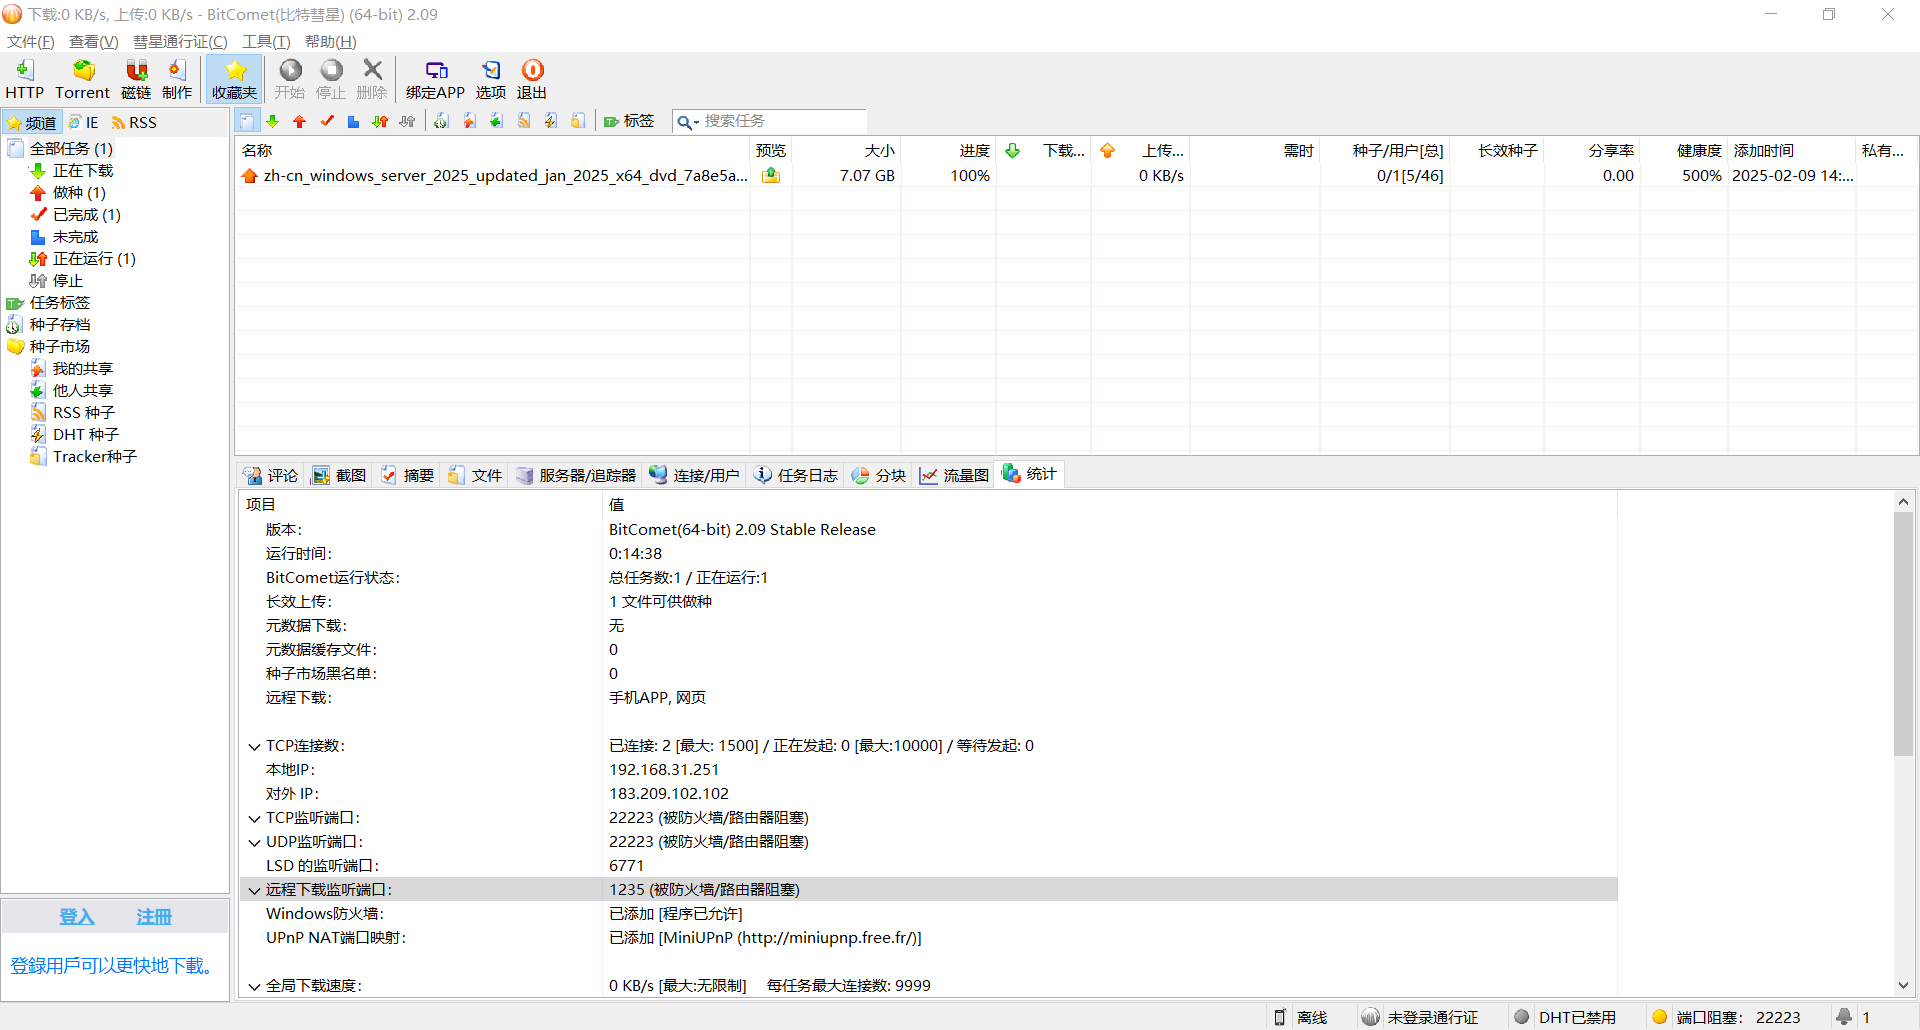Click the tags (标签) button in filter bar
The image size is (1920, 1030).
[x=629, y=121]
